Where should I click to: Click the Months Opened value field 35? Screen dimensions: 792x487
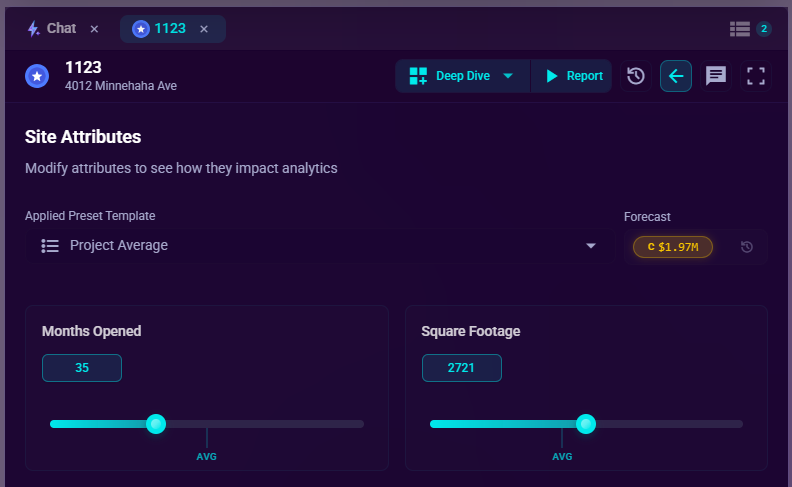(x=82, y=368)
